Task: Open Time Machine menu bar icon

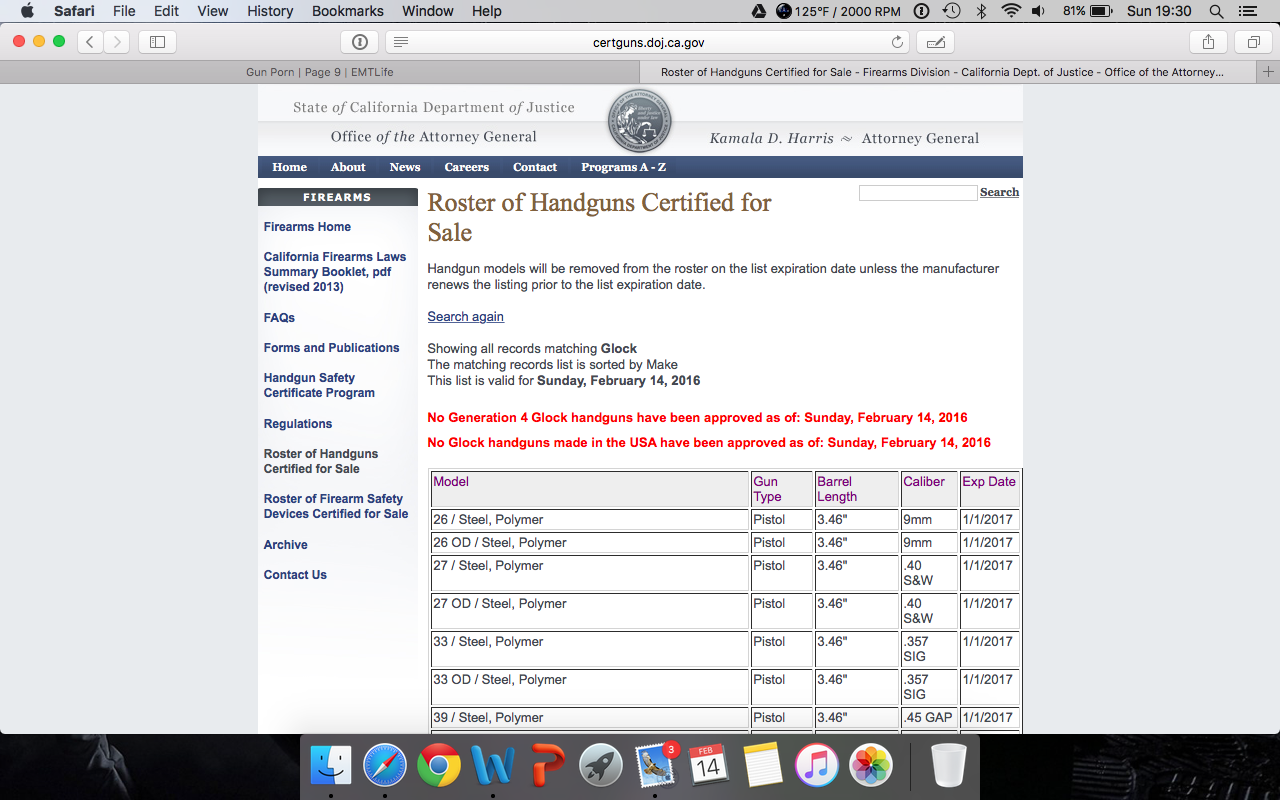Action: pyautogui.click(x=952, y=11)
